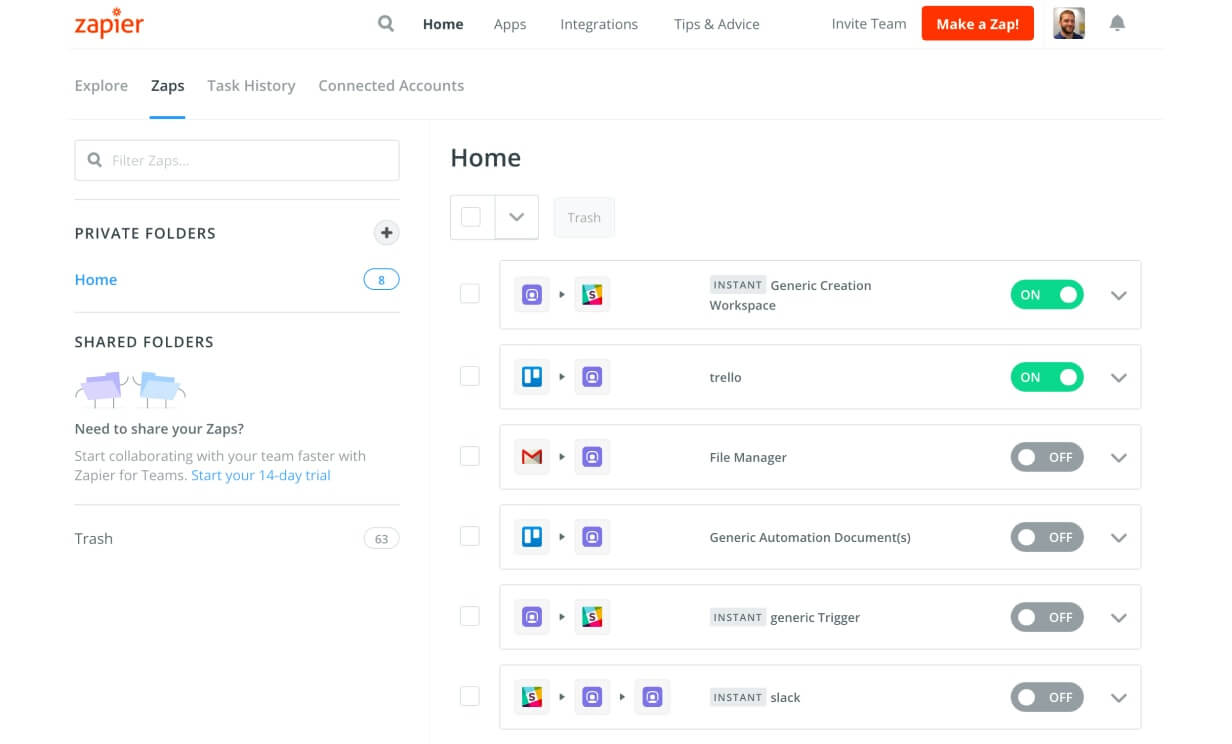Click the Gmail icon in File Manager row
The height and width of the screenshot is (744, 1232).
532,457
